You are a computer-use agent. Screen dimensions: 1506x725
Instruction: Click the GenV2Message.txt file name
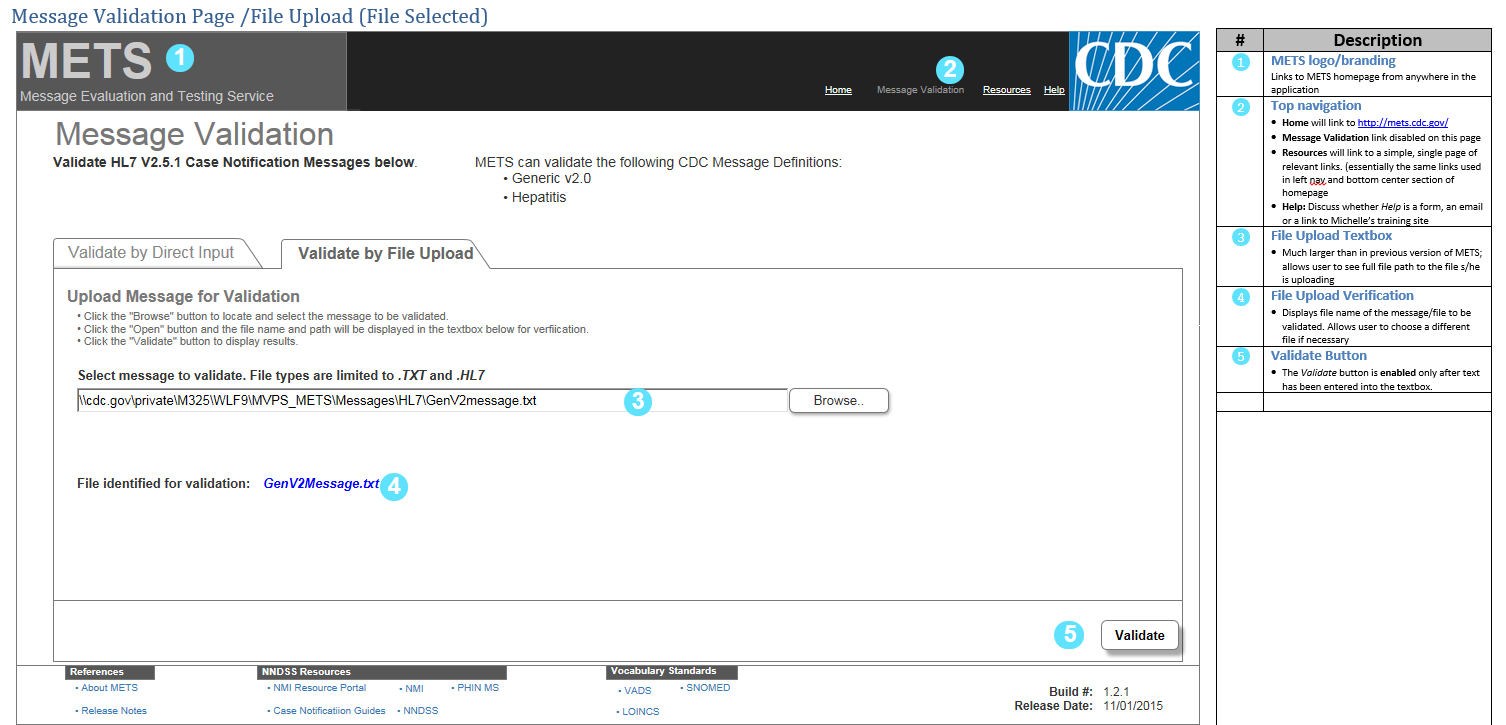pos(321,483)
